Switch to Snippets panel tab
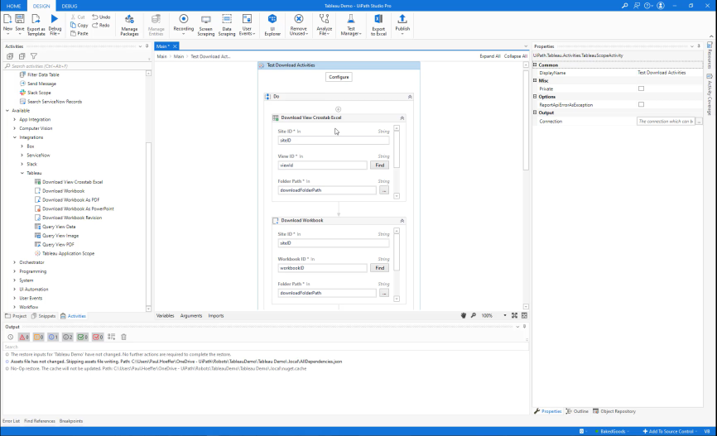The height and width of the screenshot is (436, 717). (44, 316)
